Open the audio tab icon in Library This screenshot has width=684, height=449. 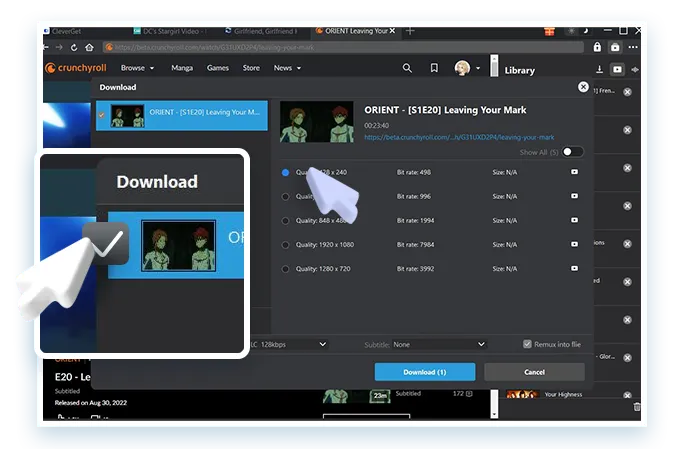635,69
